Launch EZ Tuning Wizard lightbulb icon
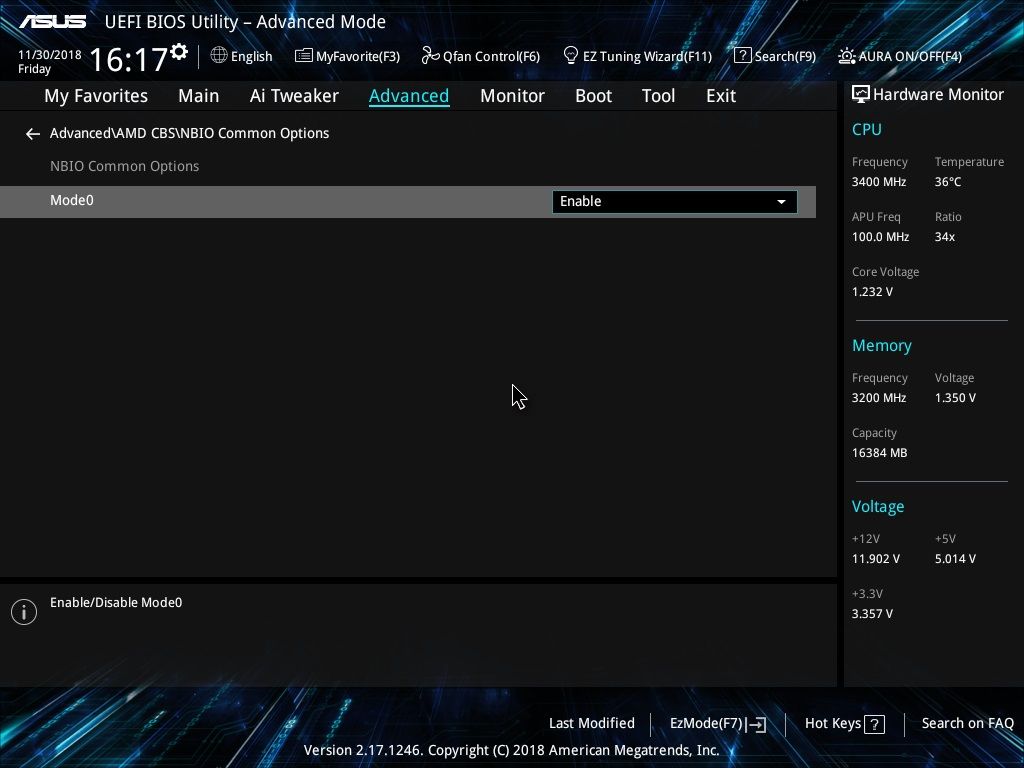Screen dimensions: 1024x768 pyautogui.click(x=571, y=55)
